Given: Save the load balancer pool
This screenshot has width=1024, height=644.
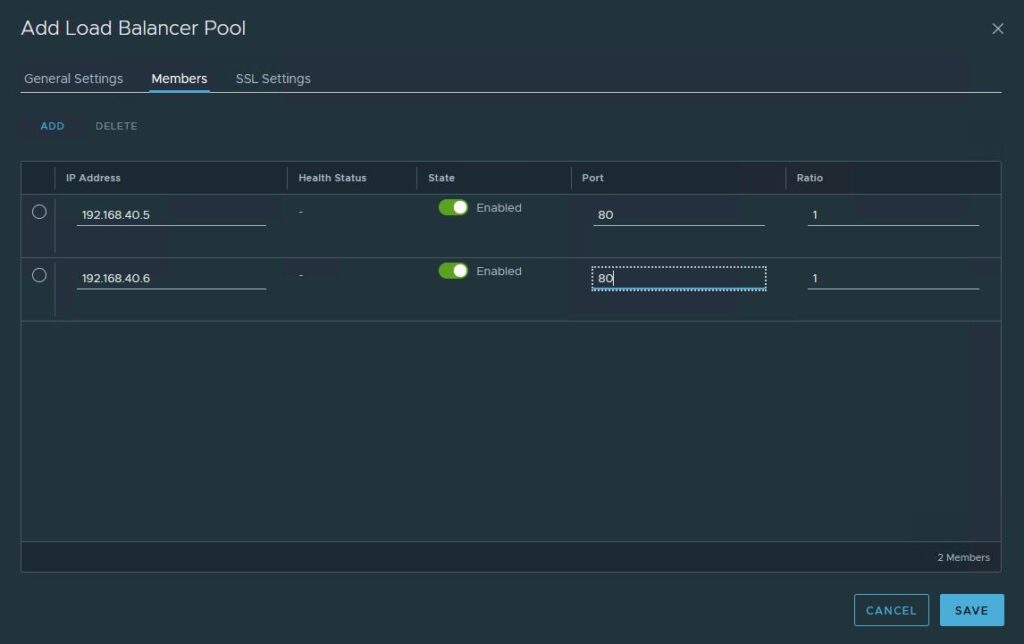Looking at the screenshot, I should coord(971,610).
